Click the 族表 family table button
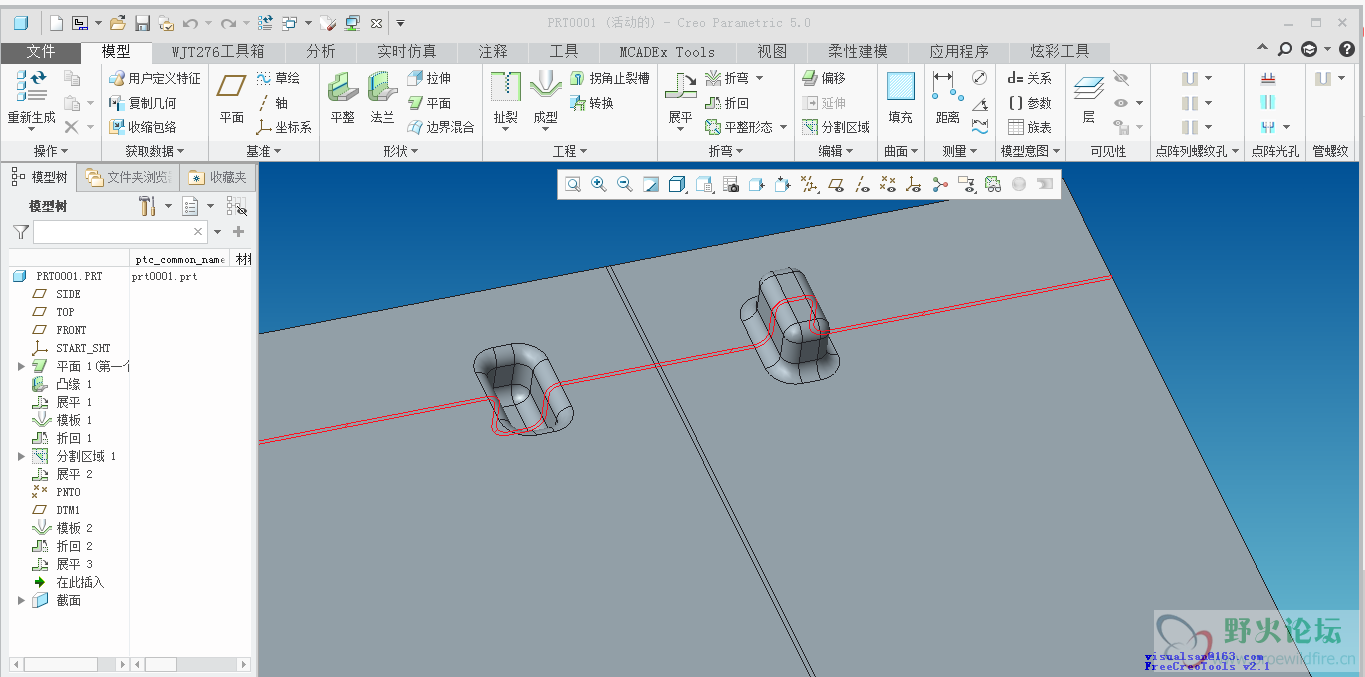The image size is (1365, 677). click(x=1030, y=127)
